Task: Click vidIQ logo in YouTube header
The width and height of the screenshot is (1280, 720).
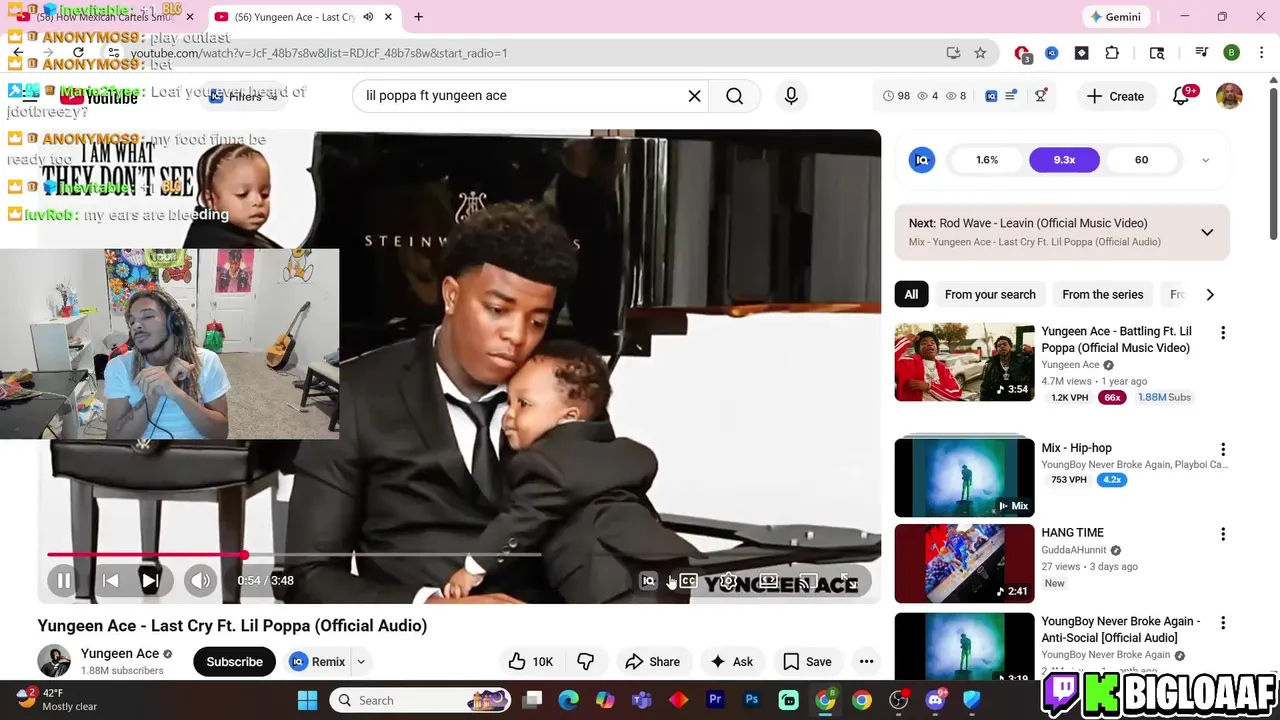Action: (991, 96)
